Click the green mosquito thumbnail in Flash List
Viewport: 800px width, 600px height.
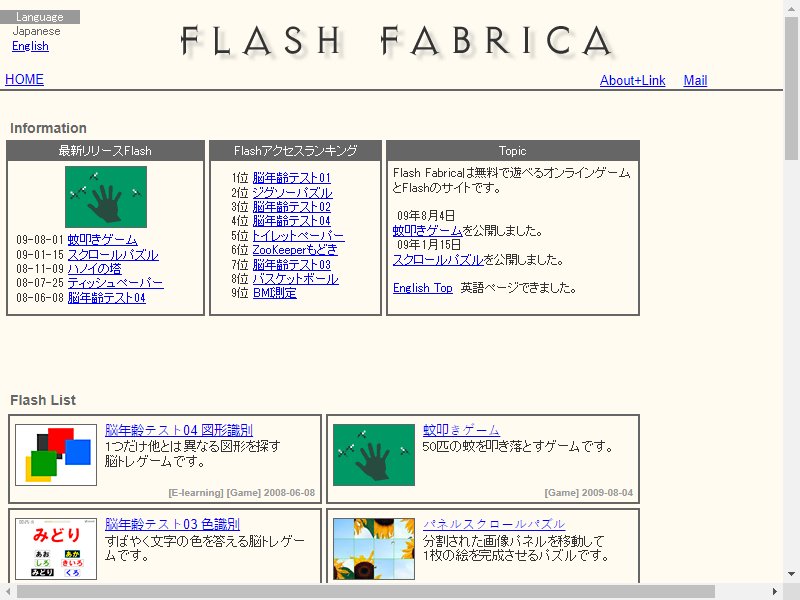coord(374,455)
